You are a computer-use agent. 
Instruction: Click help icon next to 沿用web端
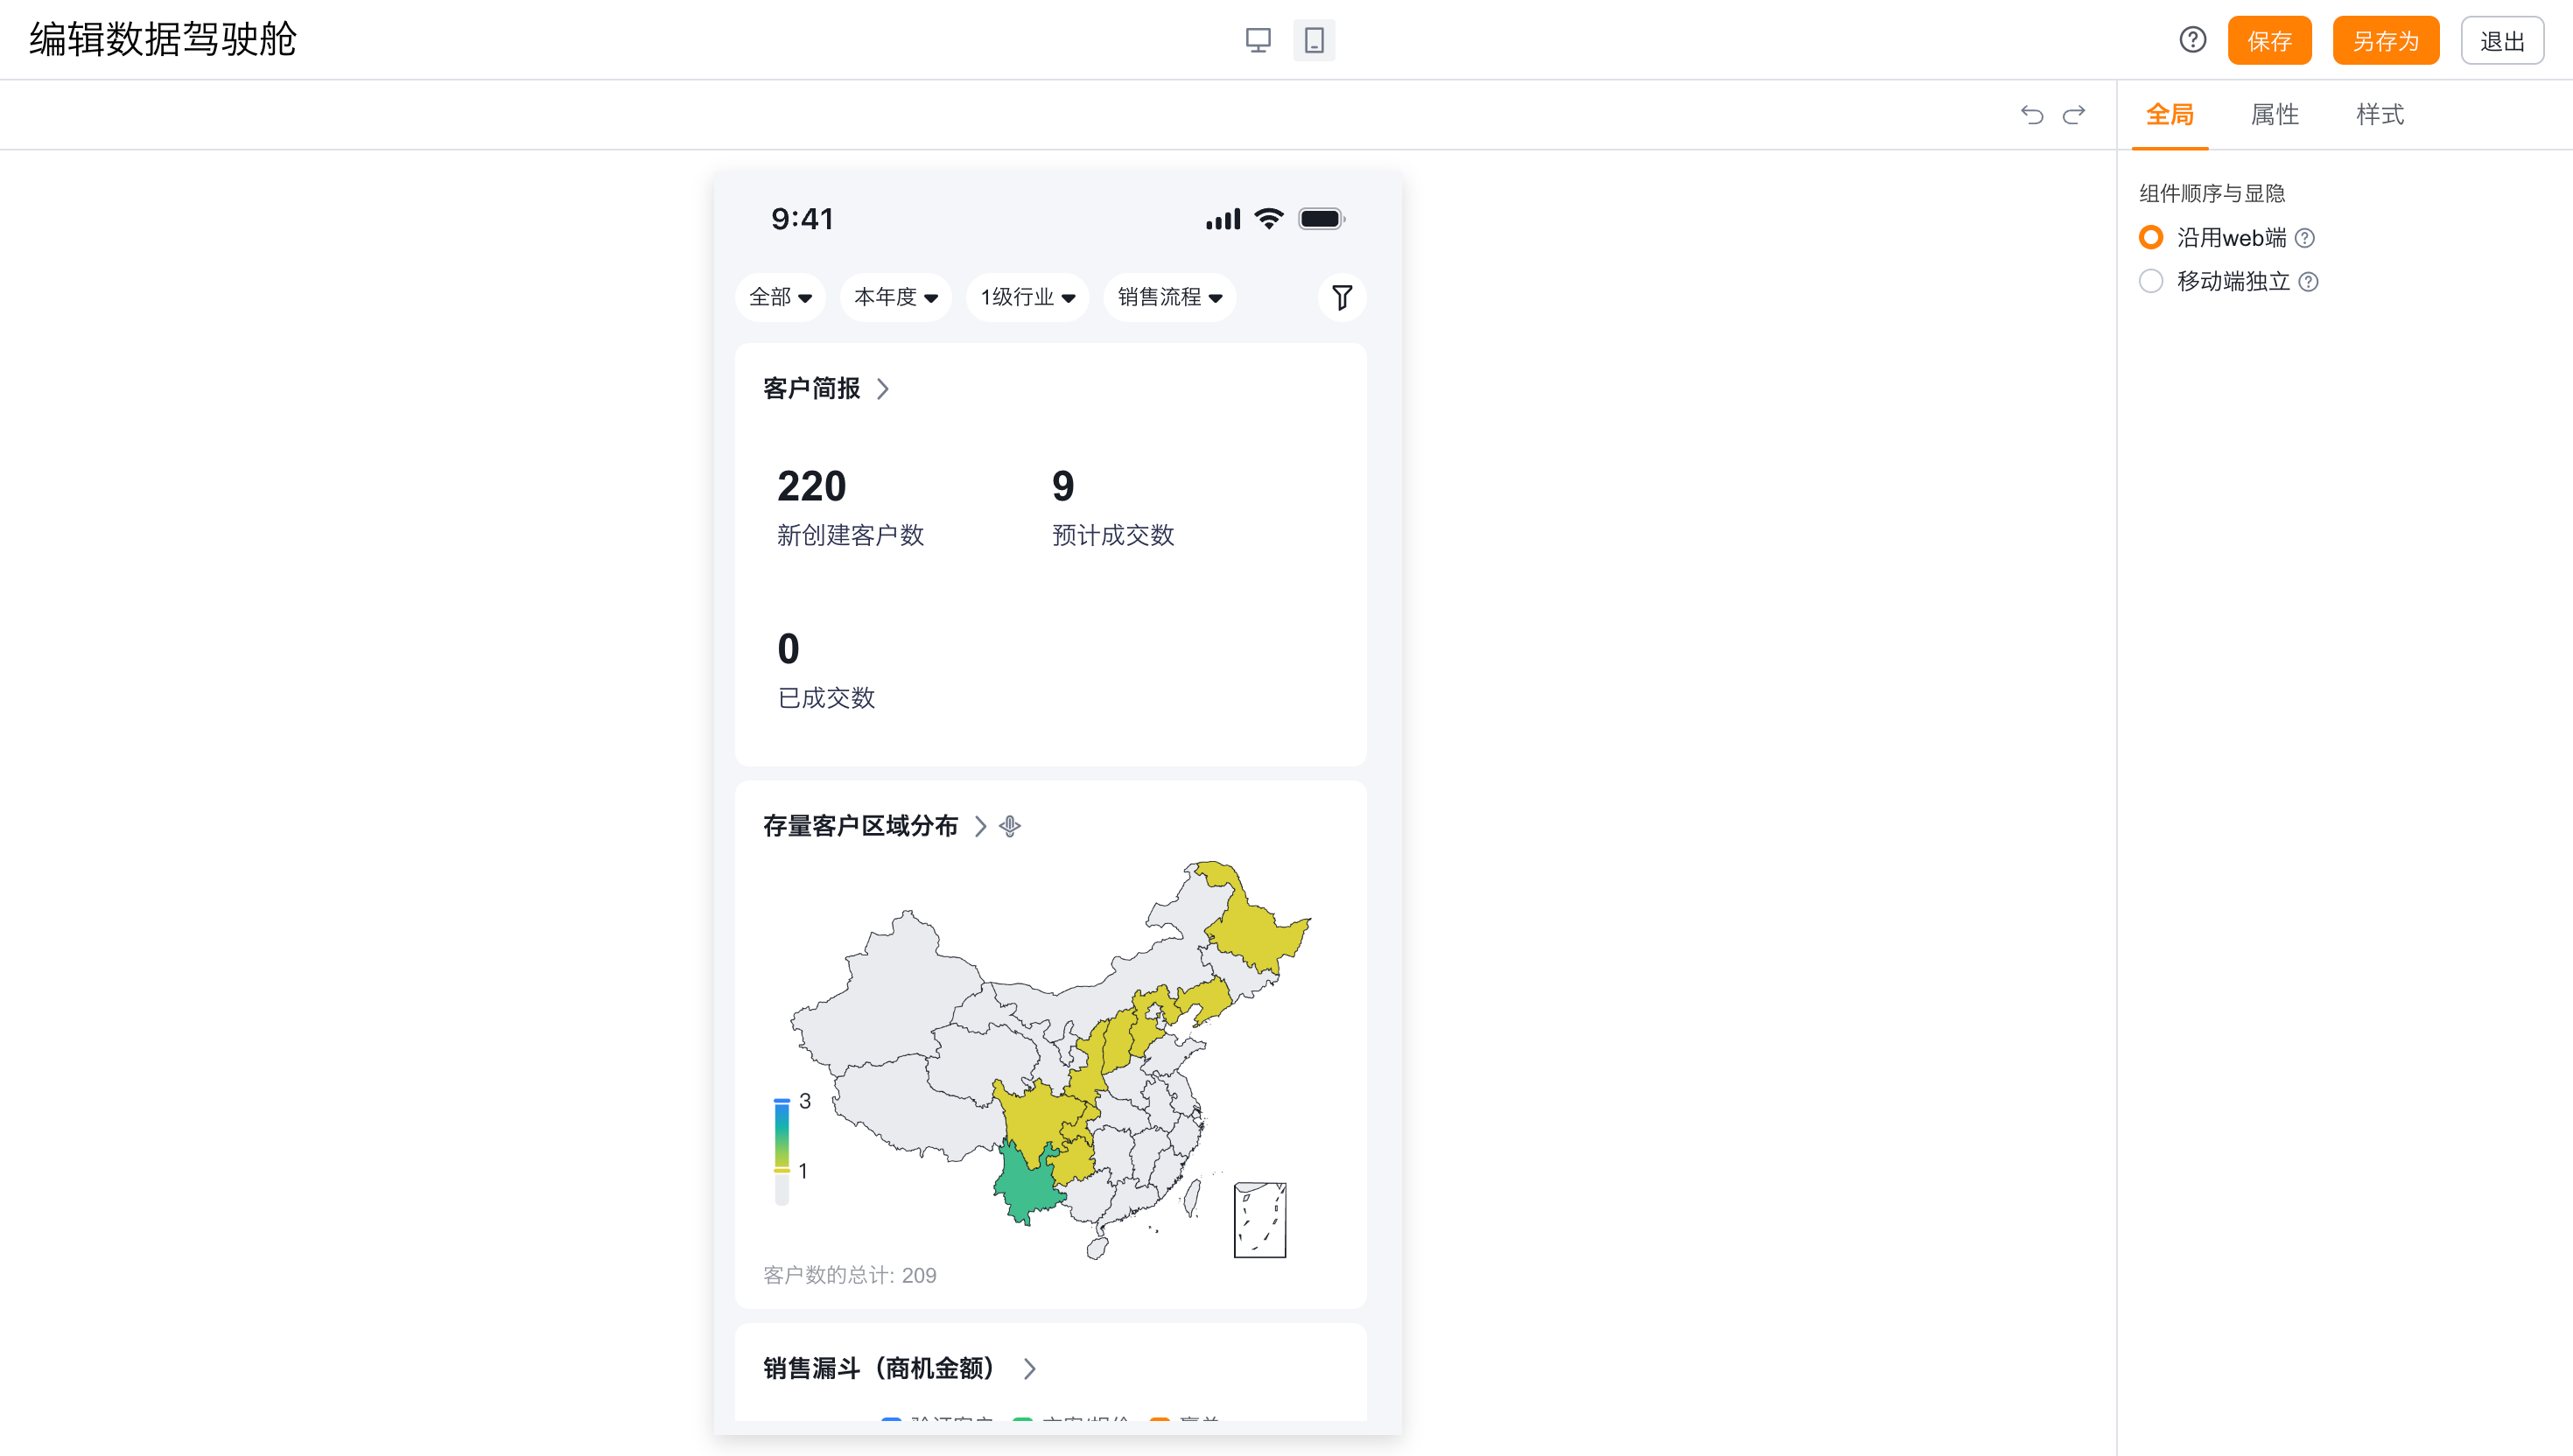click(x=2304, y=238)
